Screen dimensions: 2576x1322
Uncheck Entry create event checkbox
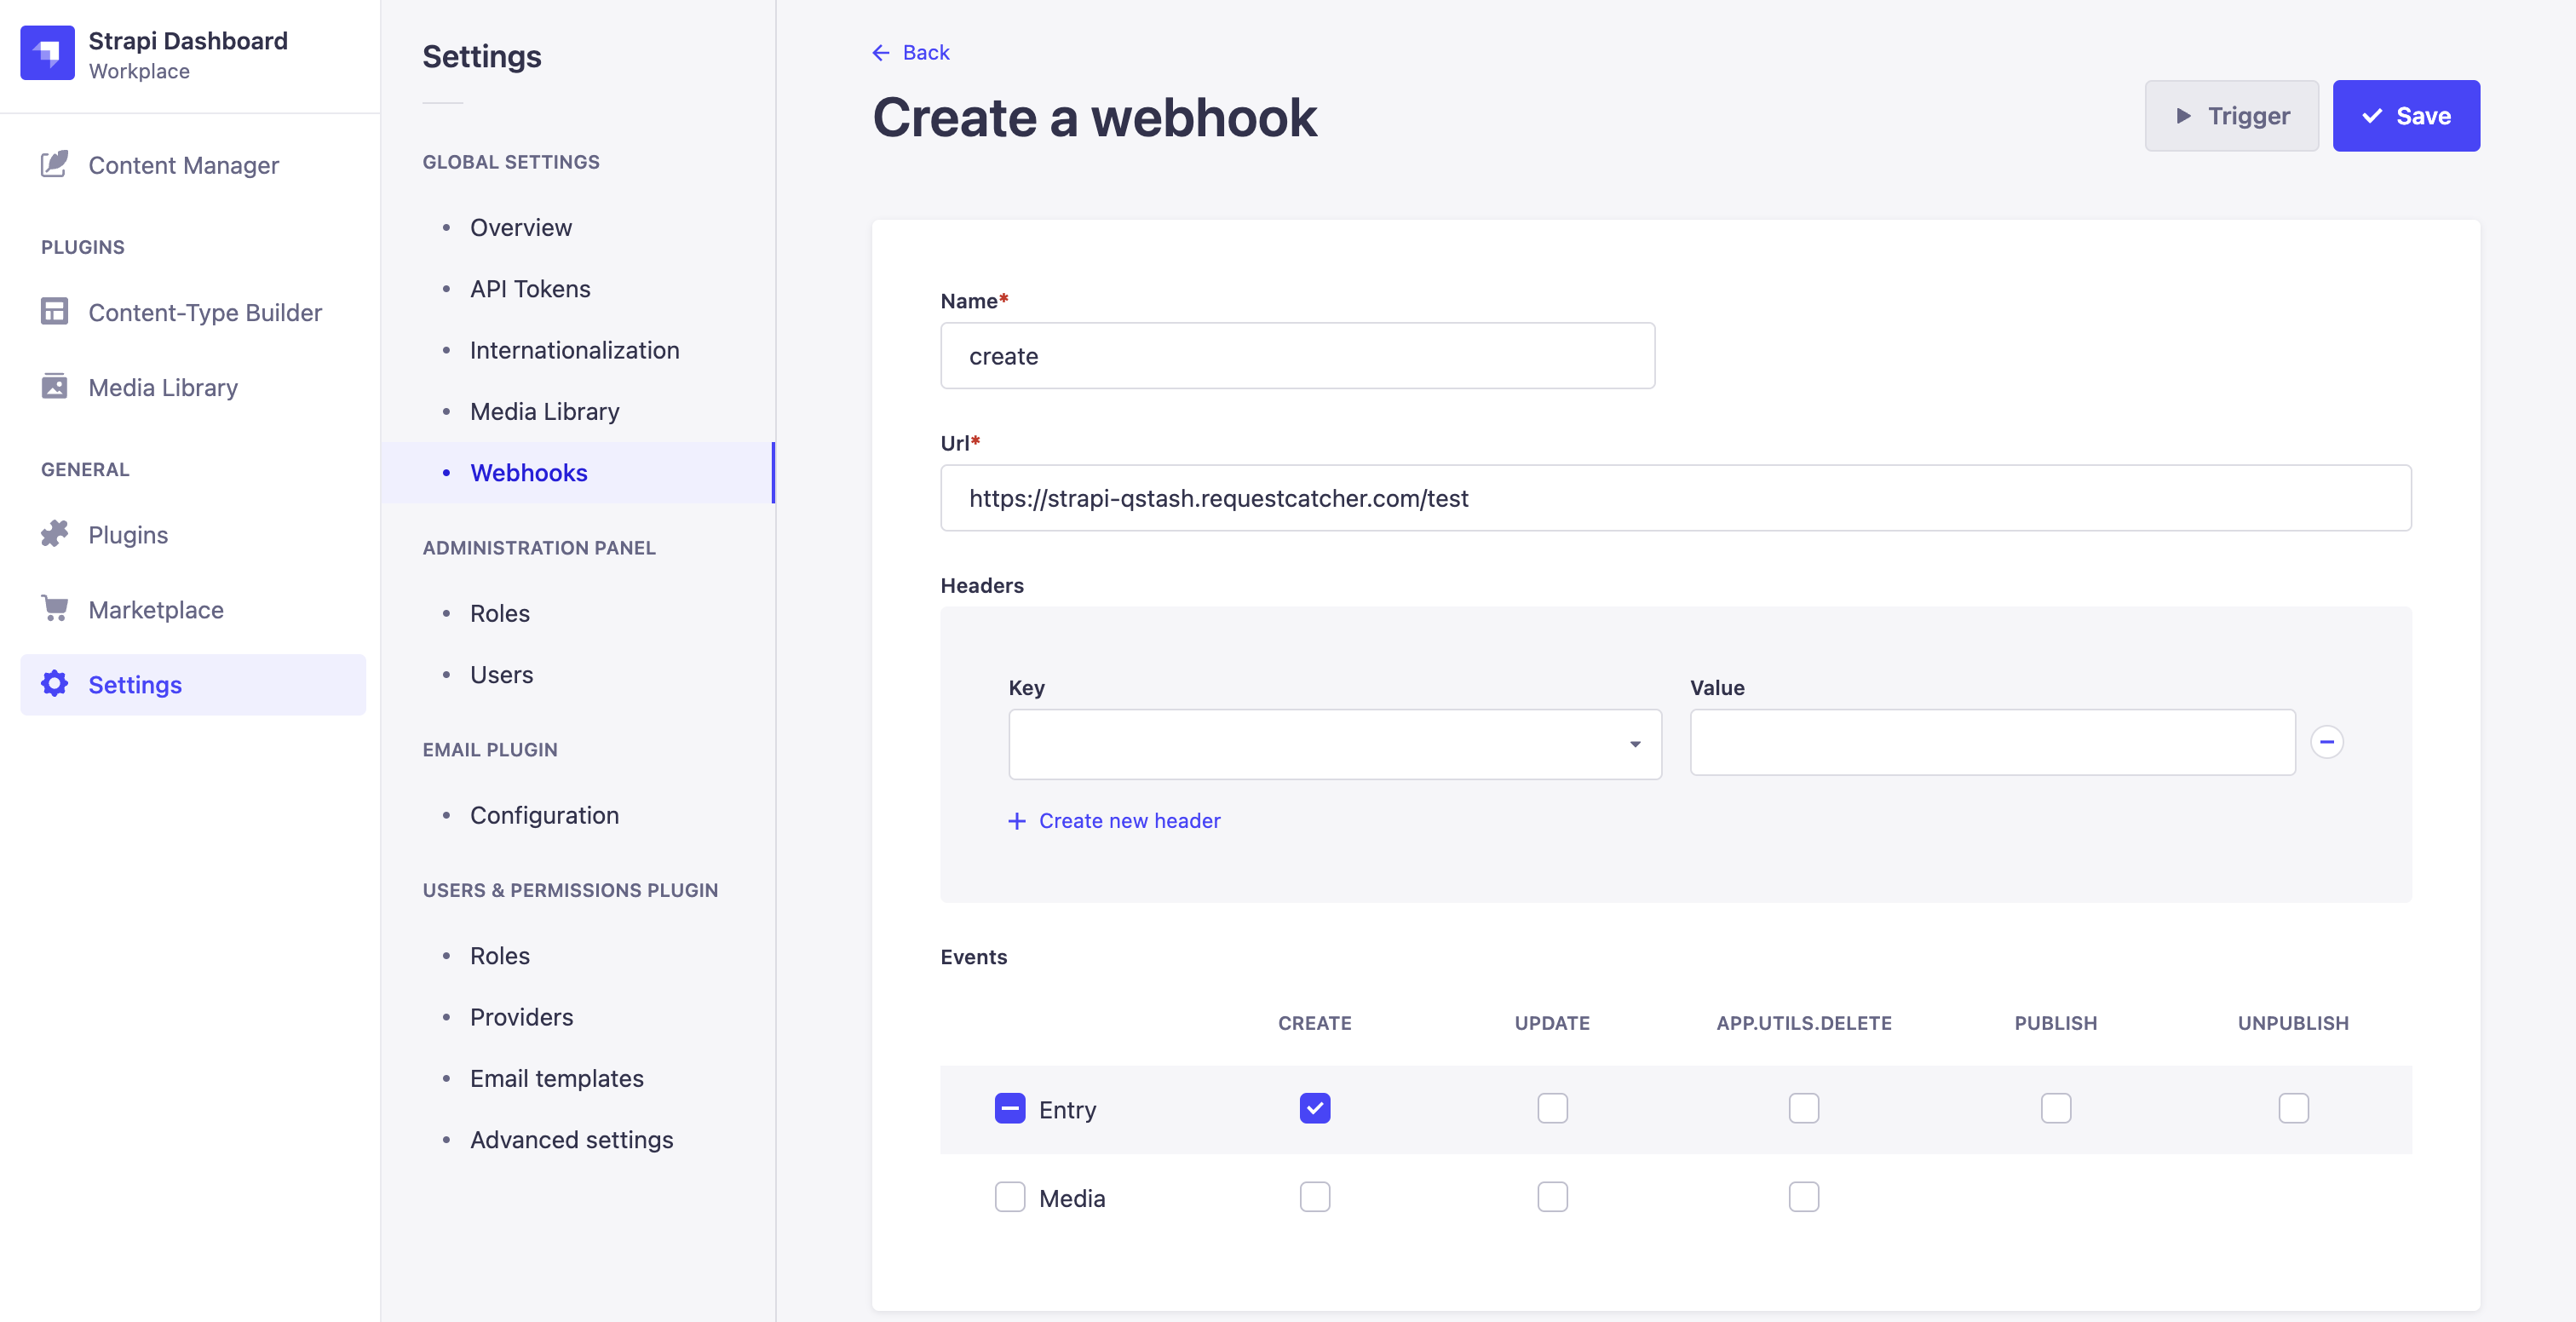1314,1108
